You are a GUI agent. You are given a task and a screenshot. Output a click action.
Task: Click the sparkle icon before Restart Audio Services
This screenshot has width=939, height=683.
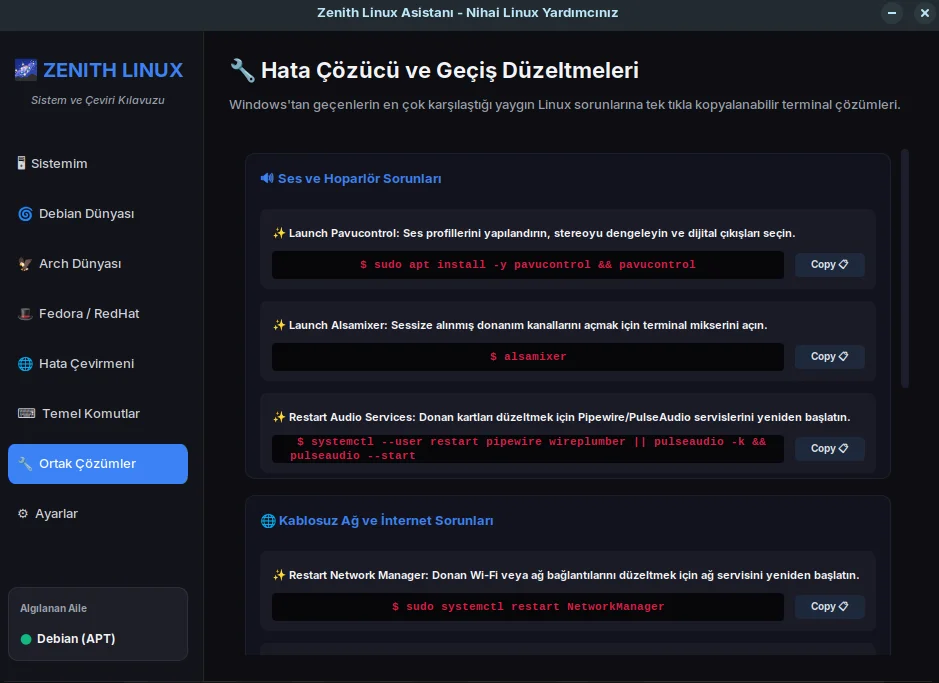coord(279,417)
